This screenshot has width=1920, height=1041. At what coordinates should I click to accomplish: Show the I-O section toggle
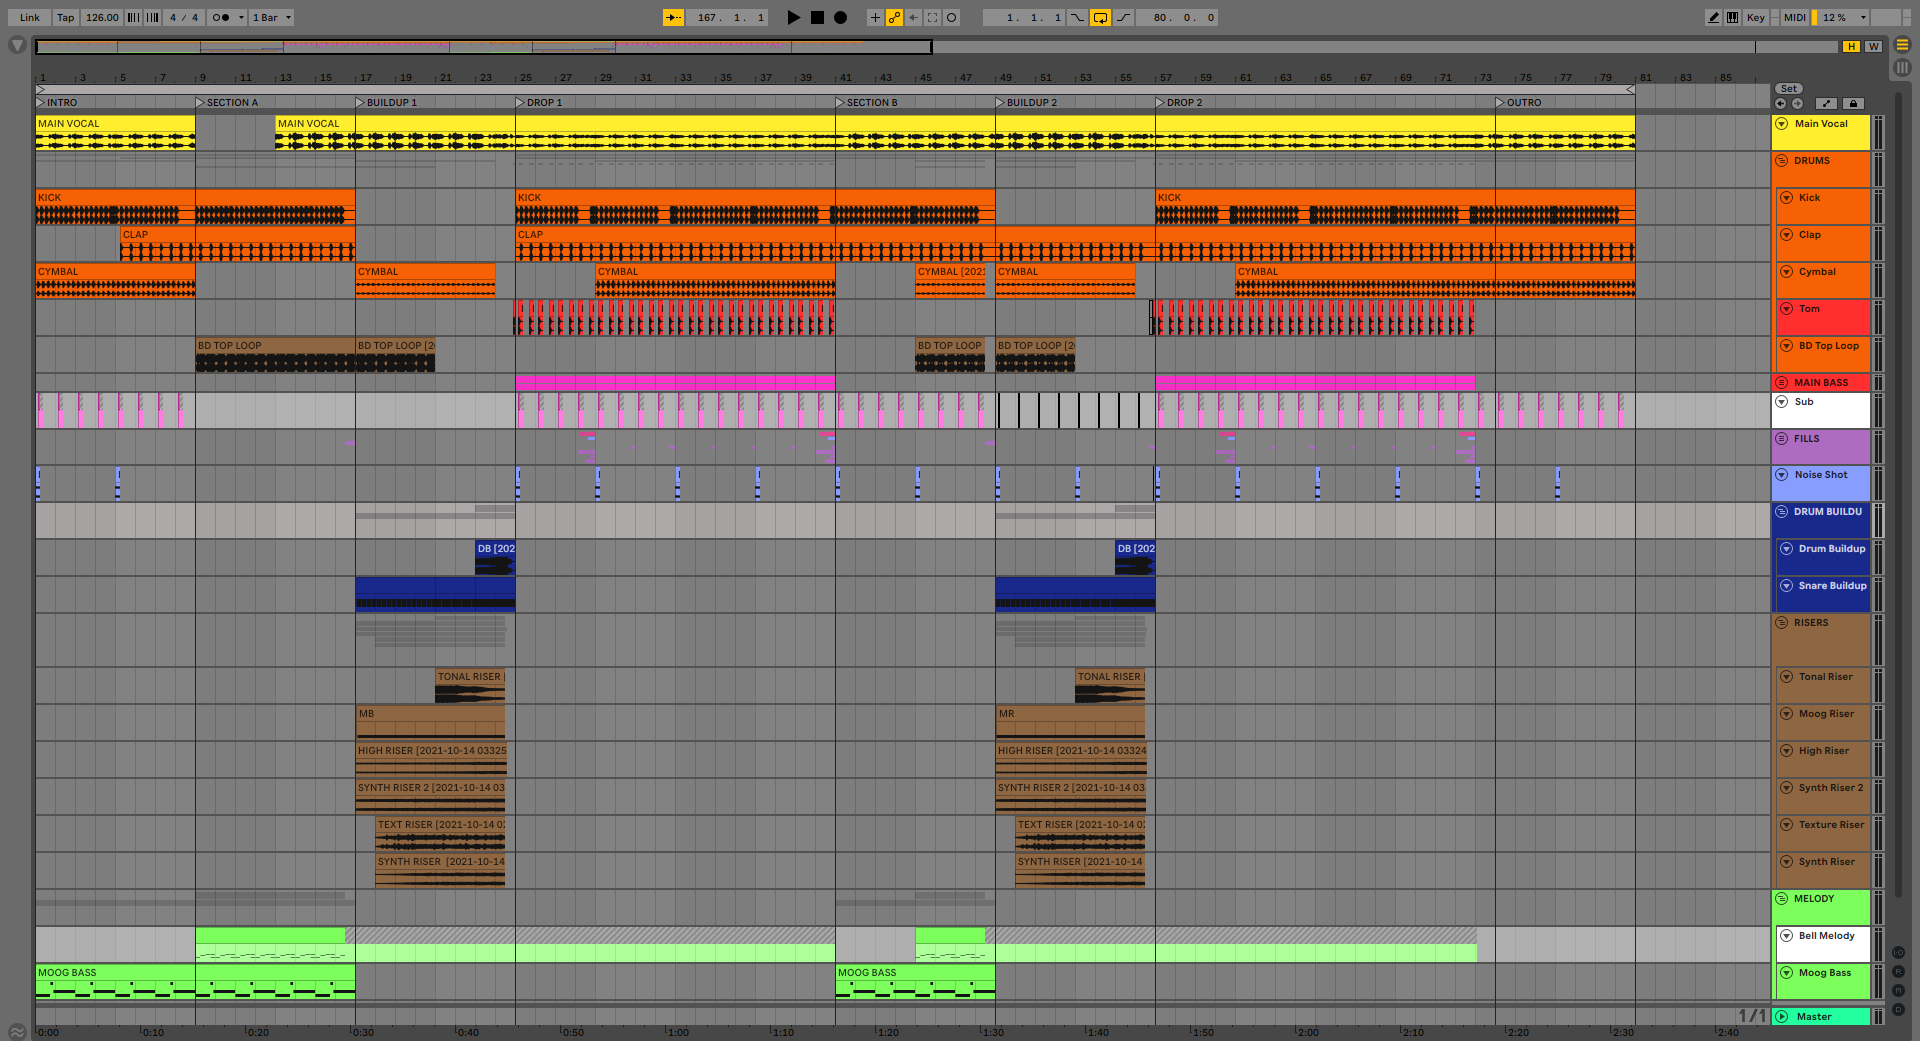coord(1898,953)
